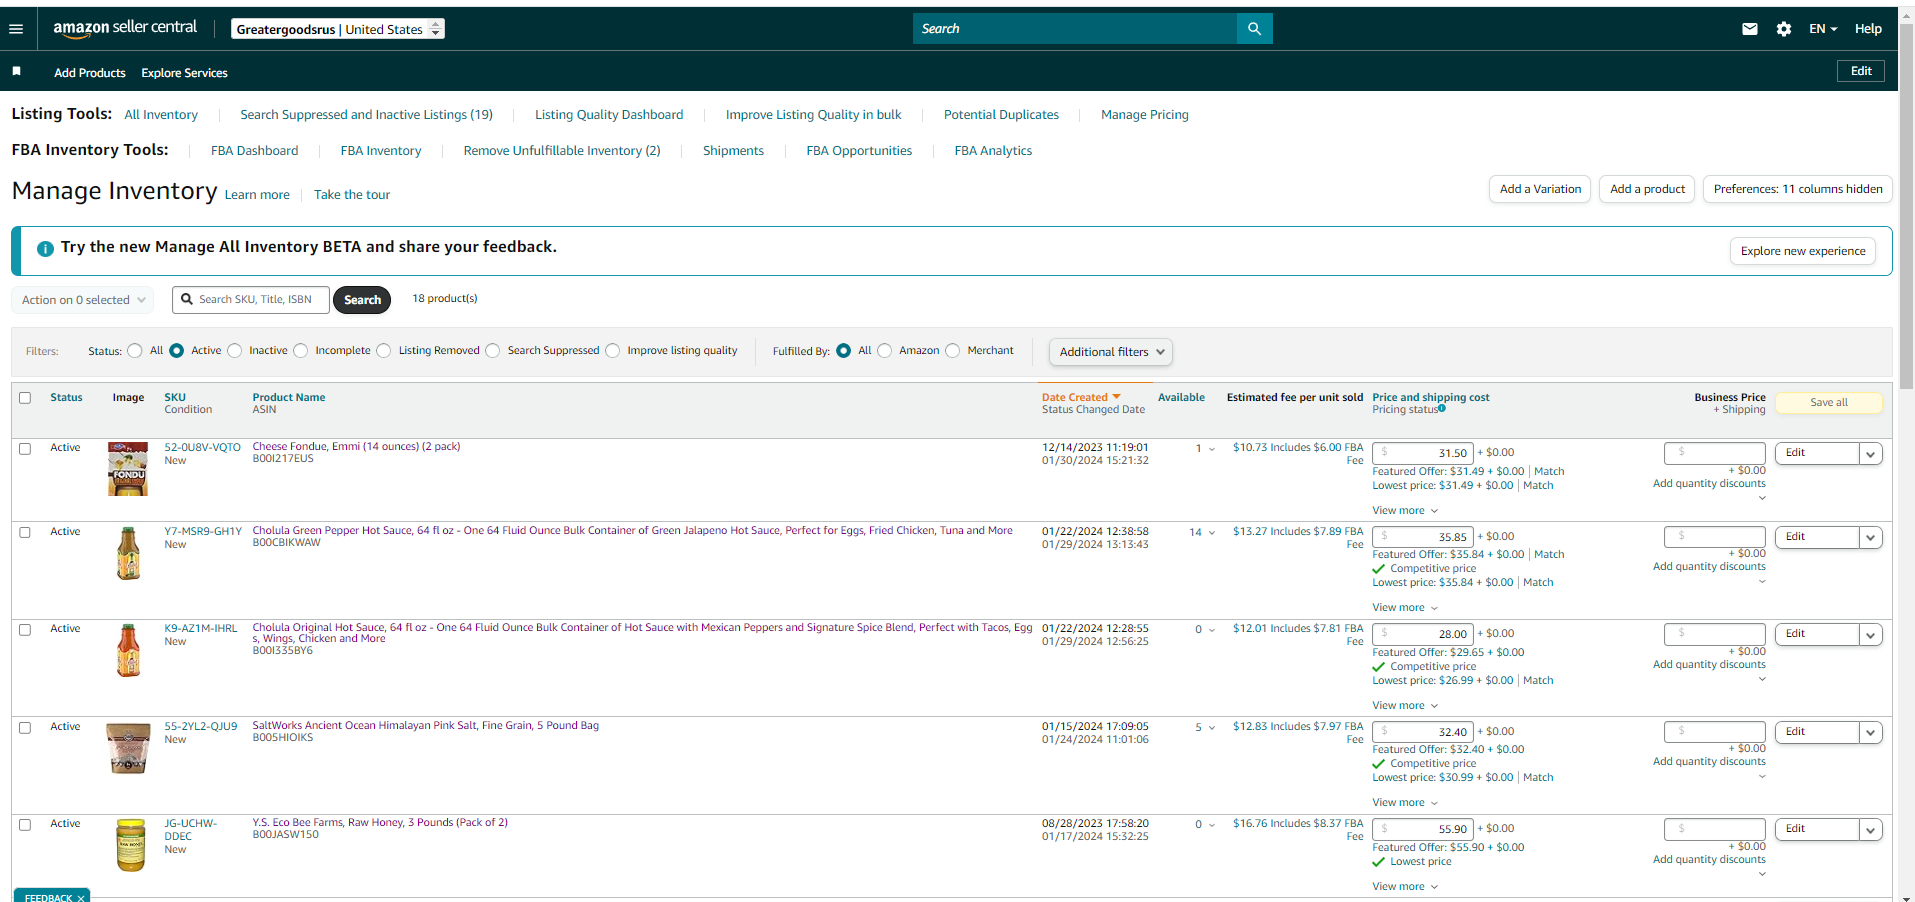
Task: Click the bookmark flag icon
Action: (16, 71)
